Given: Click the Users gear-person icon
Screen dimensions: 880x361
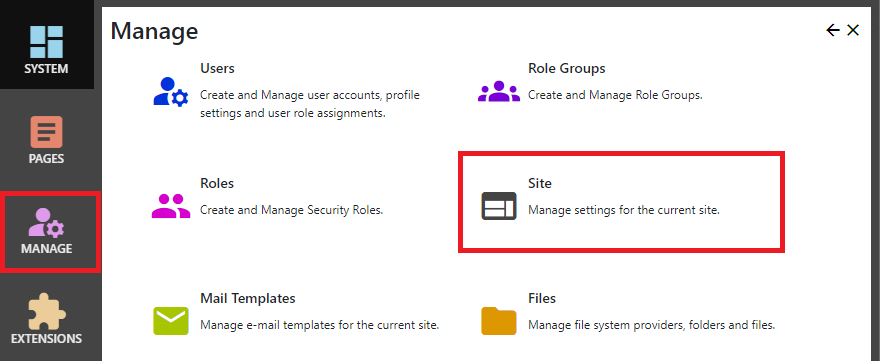Looking at the screenshot, I should (170, 93).
